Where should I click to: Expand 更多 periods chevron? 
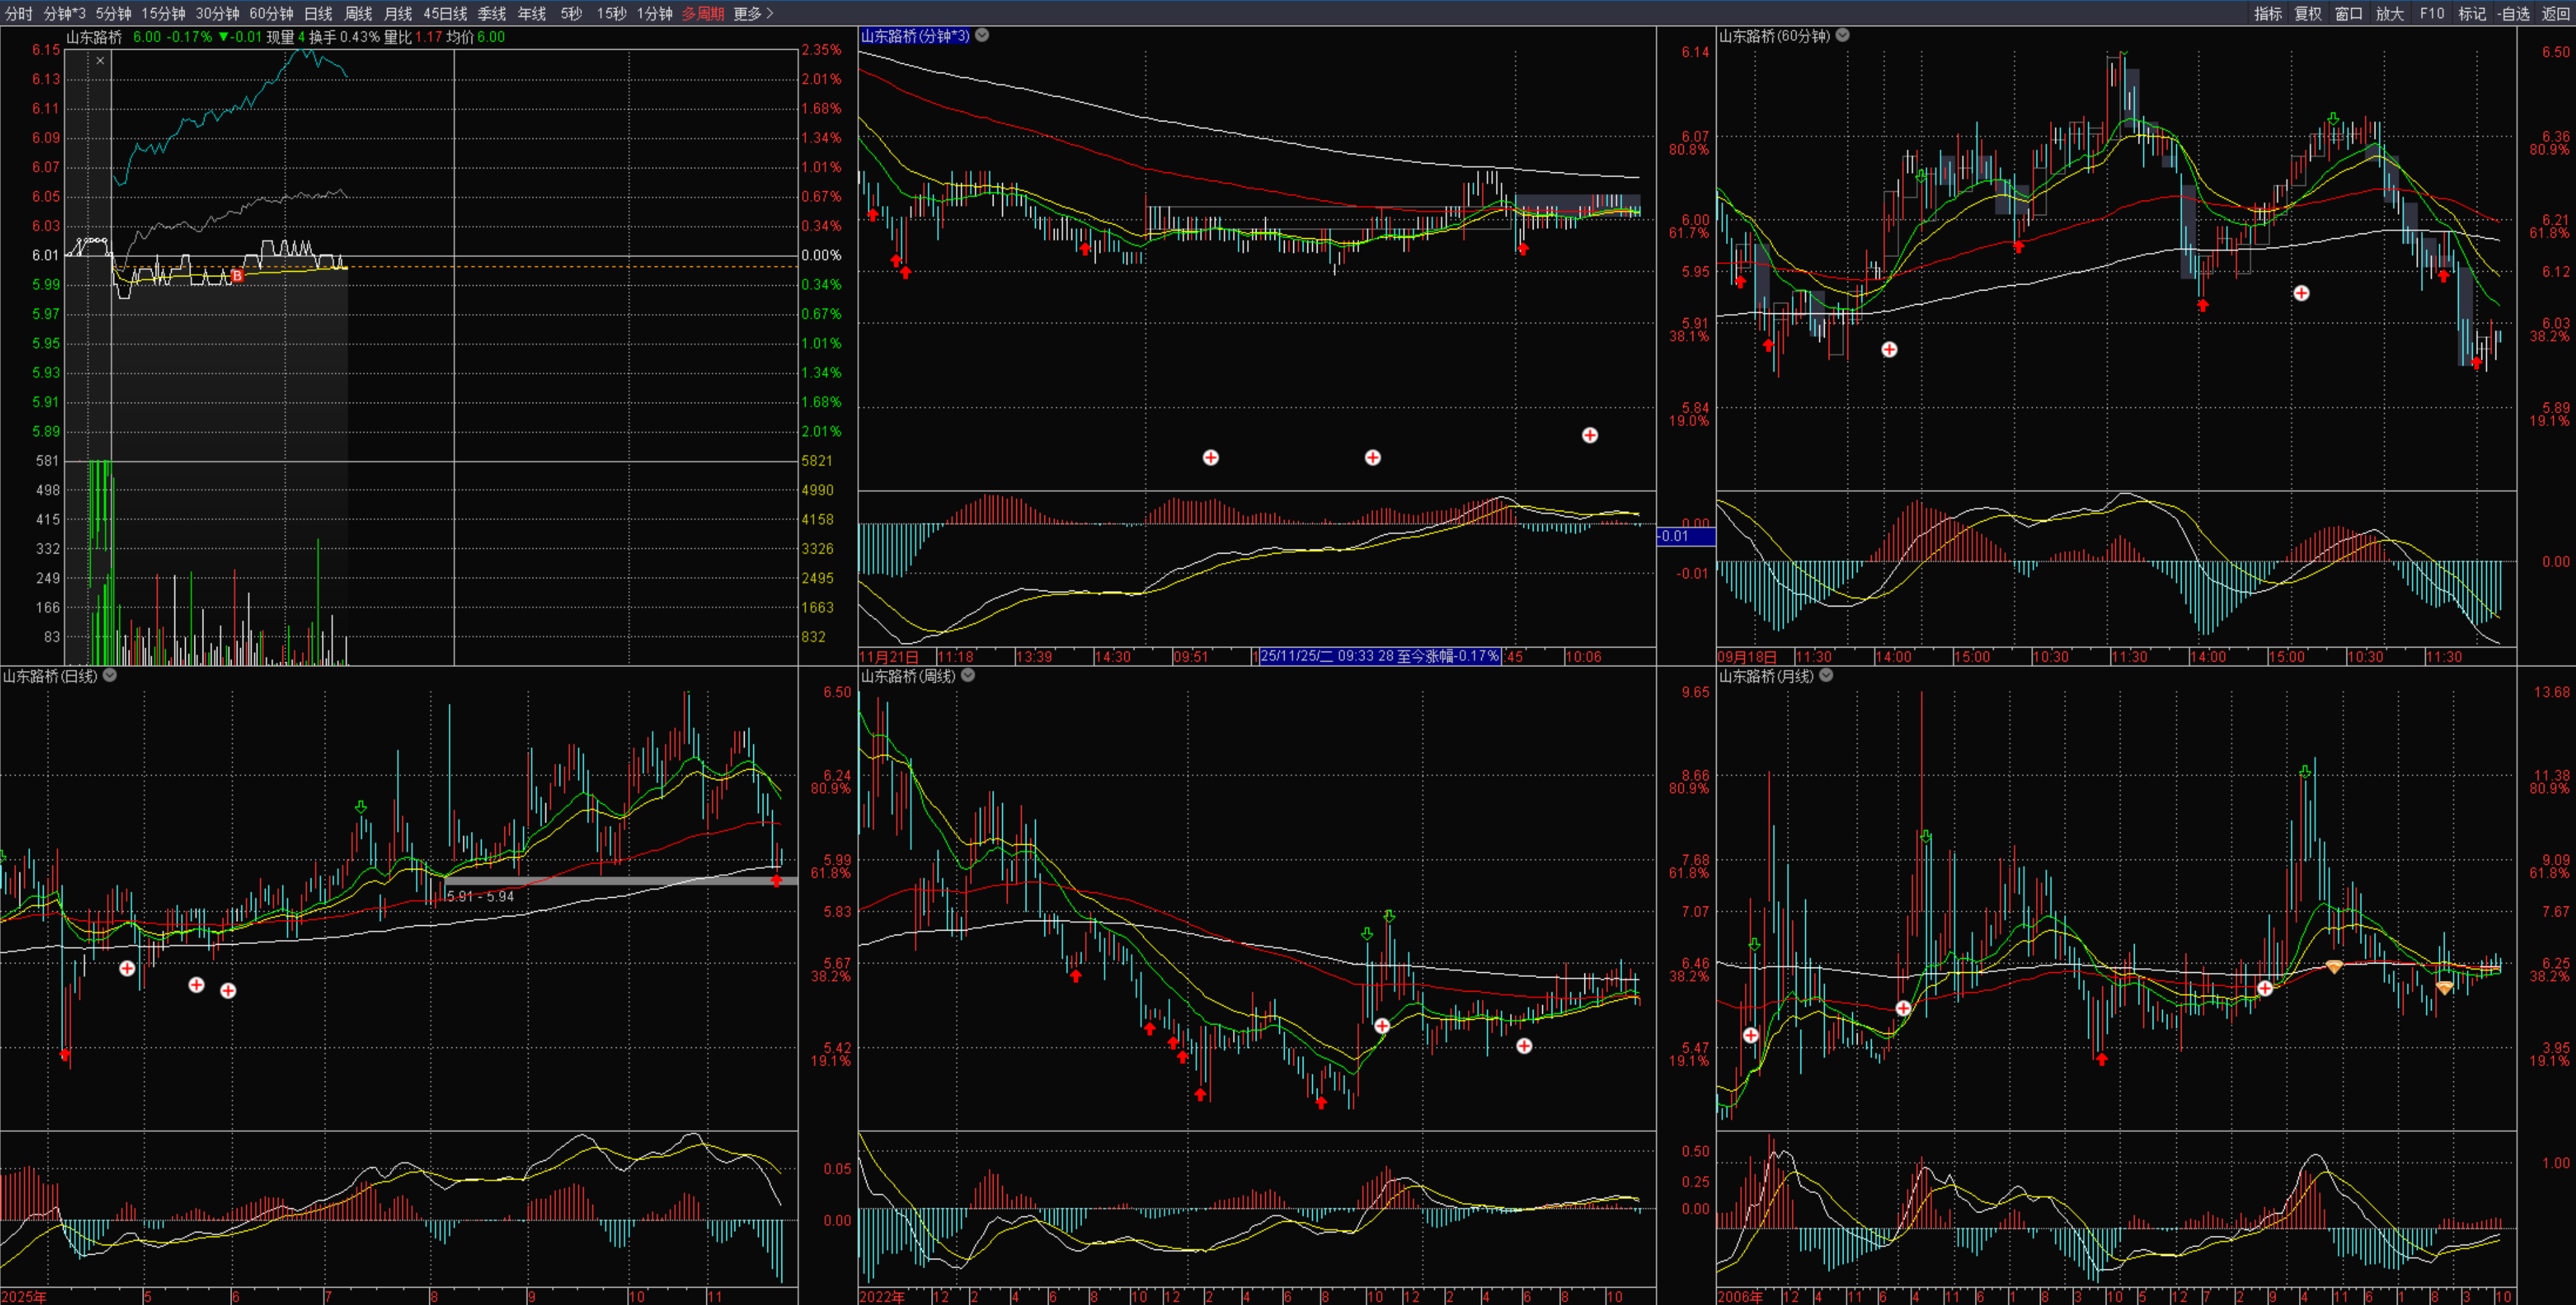[x=769, y=13]
